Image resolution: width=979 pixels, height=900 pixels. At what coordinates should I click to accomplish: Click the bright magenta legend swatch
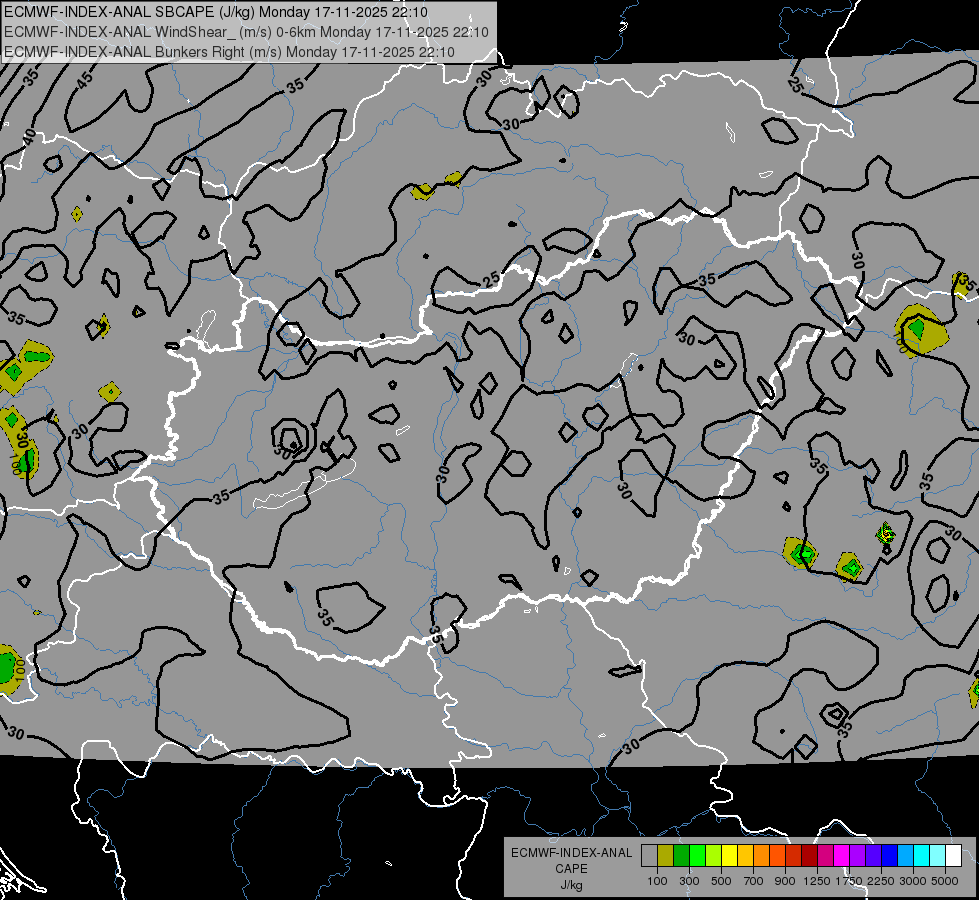[x=842, y=856]
